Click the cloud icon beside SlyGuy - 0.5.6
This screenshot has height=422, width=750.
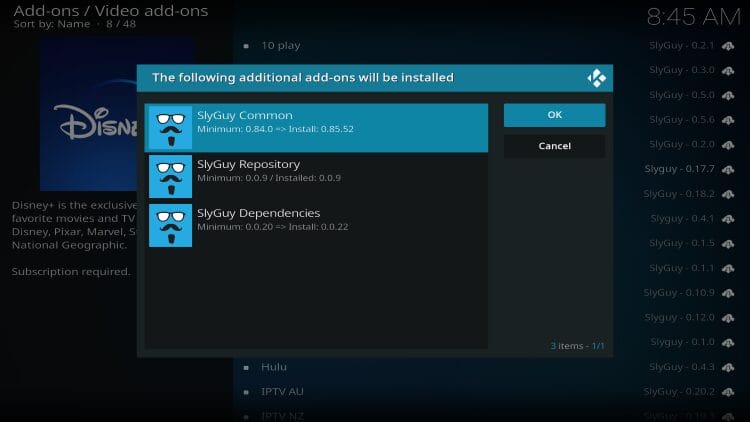[x=728, y=120]
